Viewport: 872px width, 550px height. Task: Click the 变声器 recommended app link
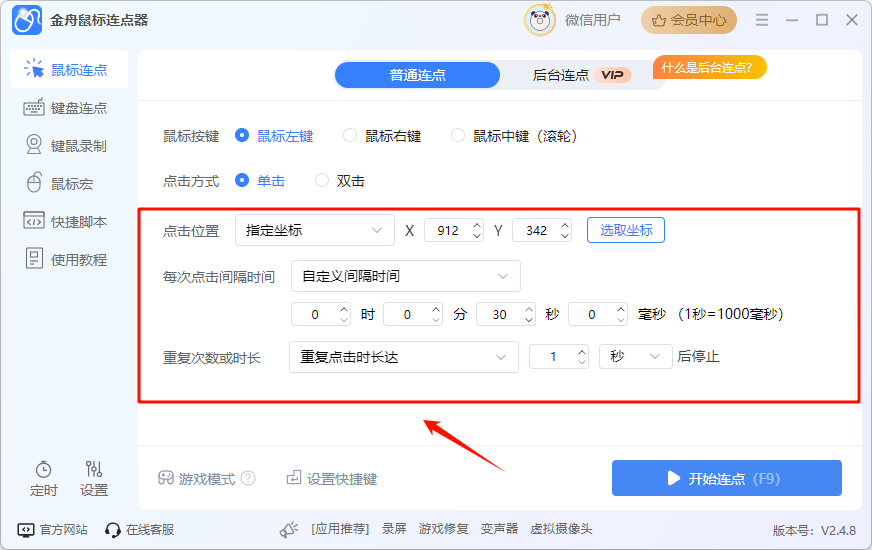pos(499,529)
